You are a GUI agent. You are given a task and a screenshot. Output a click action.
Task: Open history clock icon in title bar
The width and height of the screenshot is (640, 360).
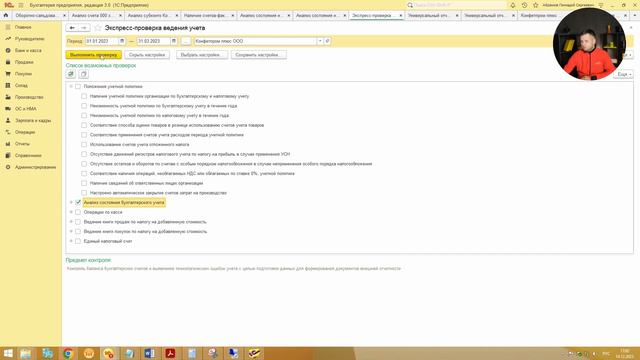click(524, 5)
